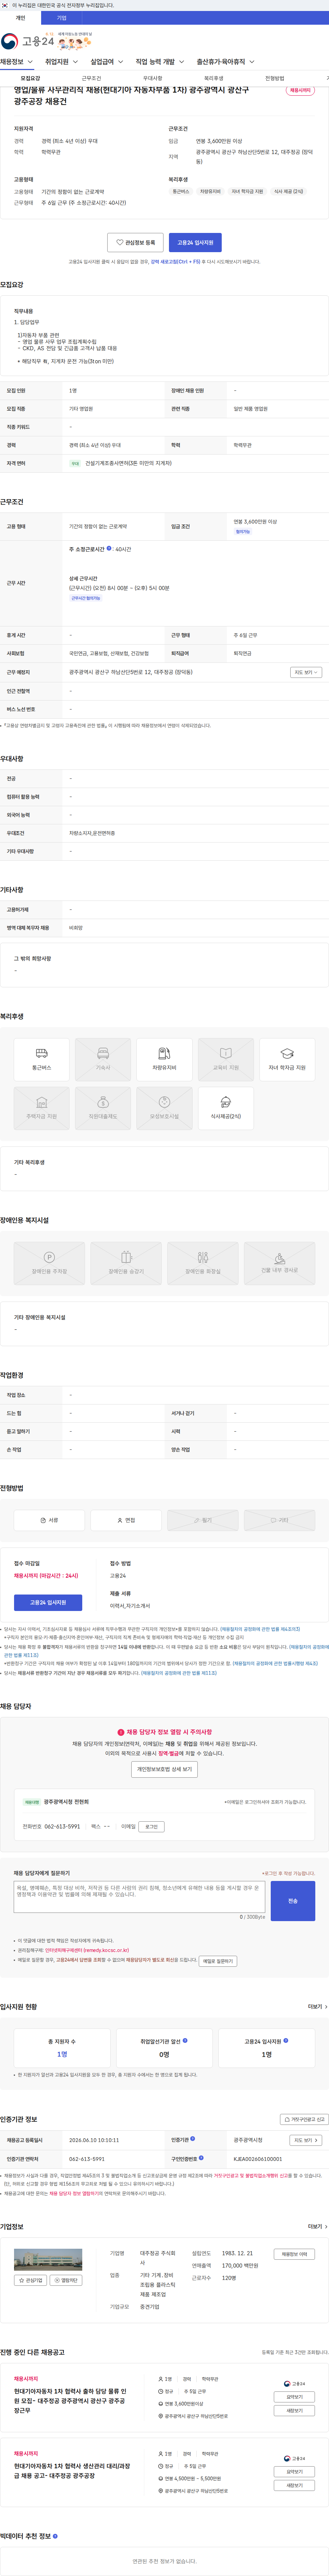Click the 기숙사 welfare icon

point(103,1059)
